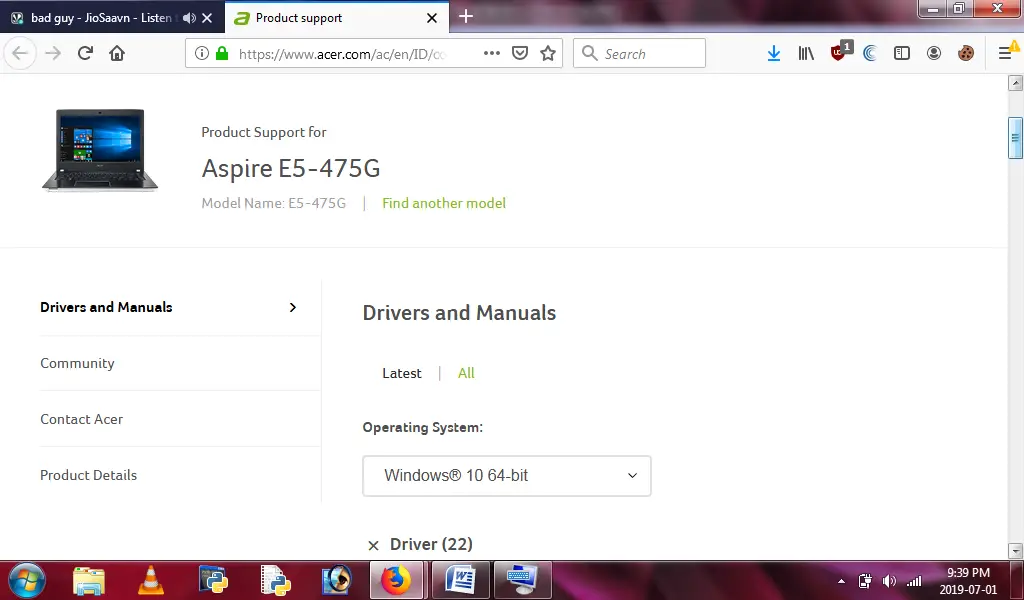Open the Library bookmarks and history
The image size is (1024, 600).
click(x=806, y=54)
